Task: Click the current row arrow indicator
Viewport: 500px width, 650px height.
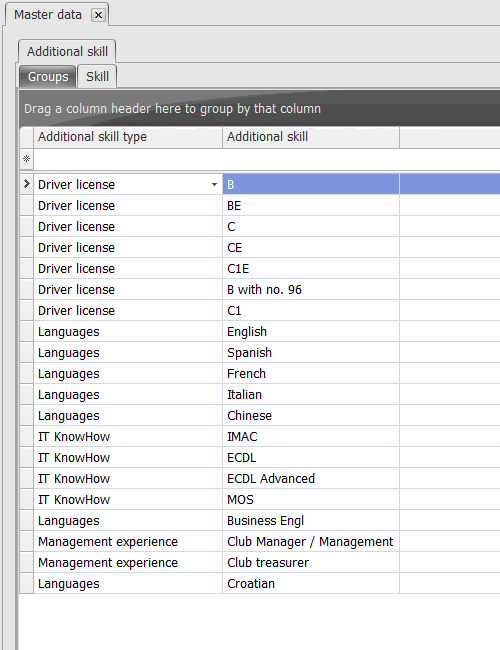Action: point(27,184)
